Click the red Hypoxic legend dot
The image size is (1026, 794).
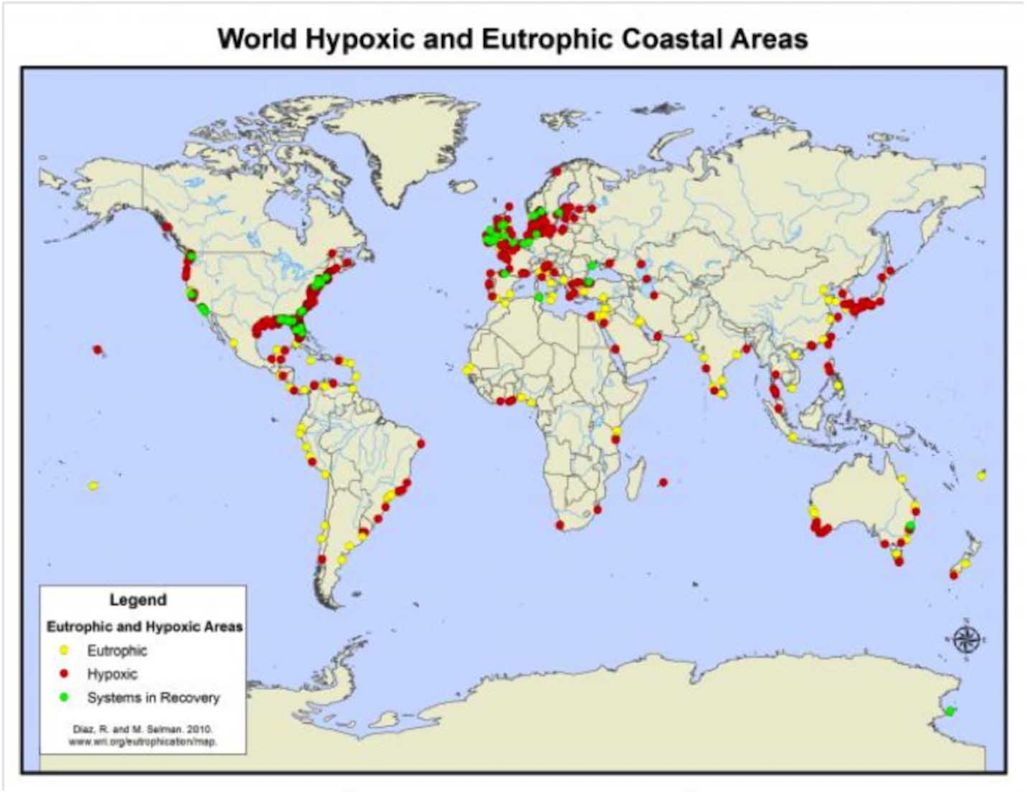pos(64,674)
